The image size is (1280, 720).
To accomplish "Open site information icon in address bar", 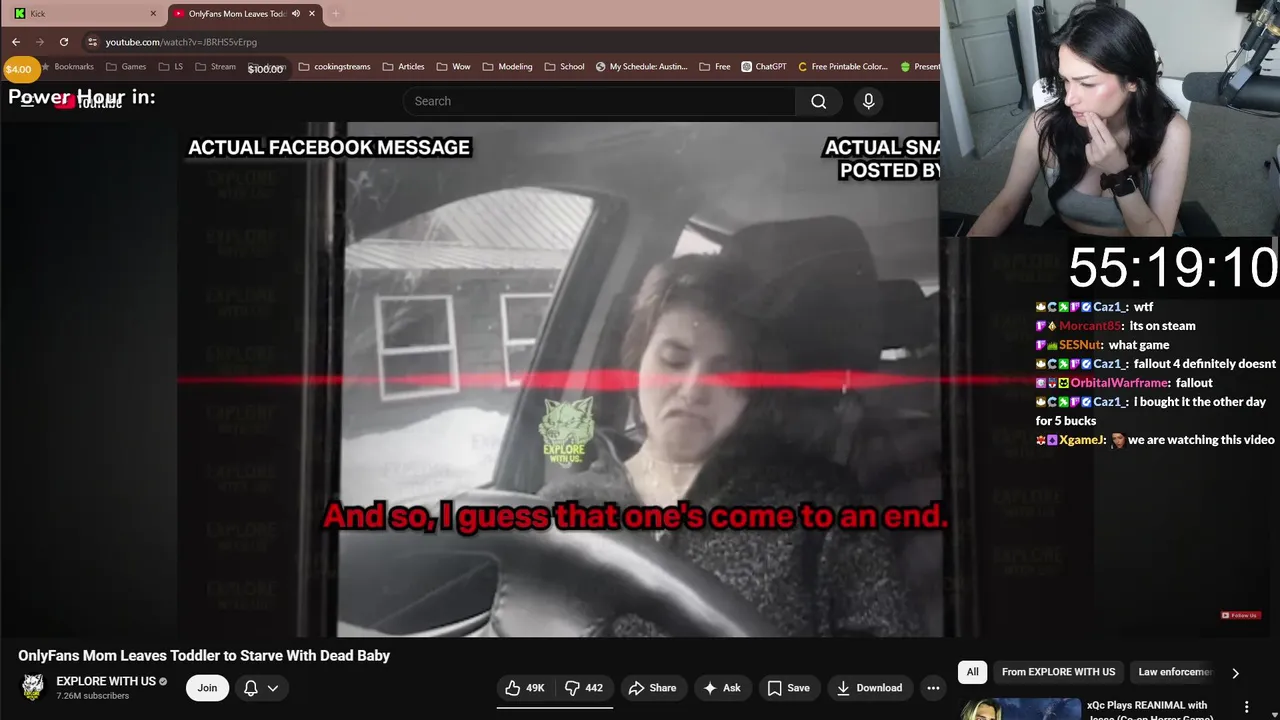I will [92, 42].
